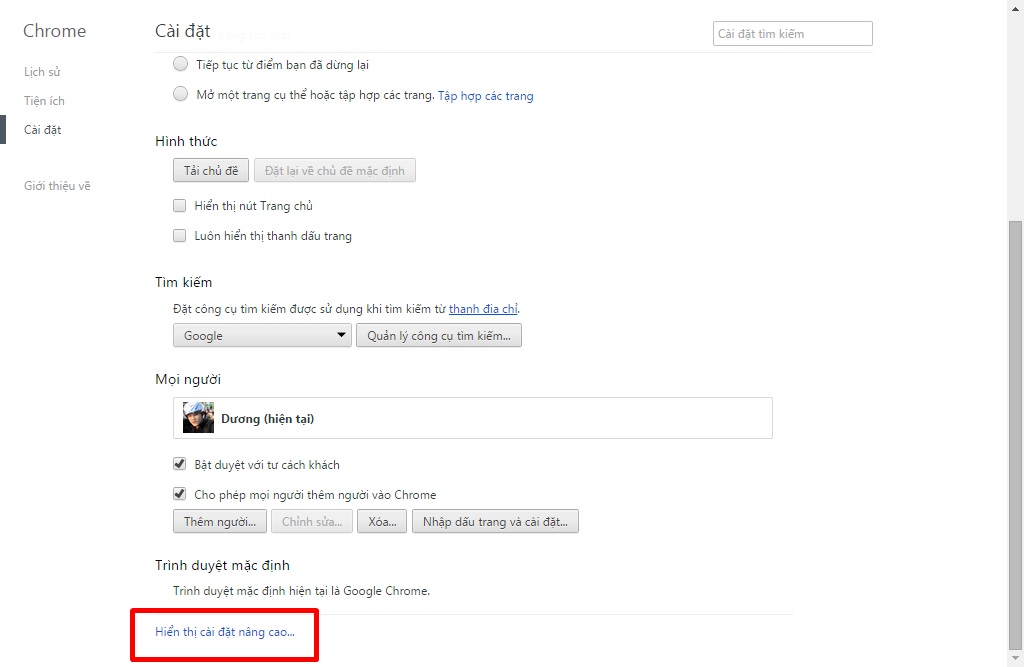
Task: Open the 'Tập hợp các trang' link
Action: pyautogui.click(x=485, y=96)
